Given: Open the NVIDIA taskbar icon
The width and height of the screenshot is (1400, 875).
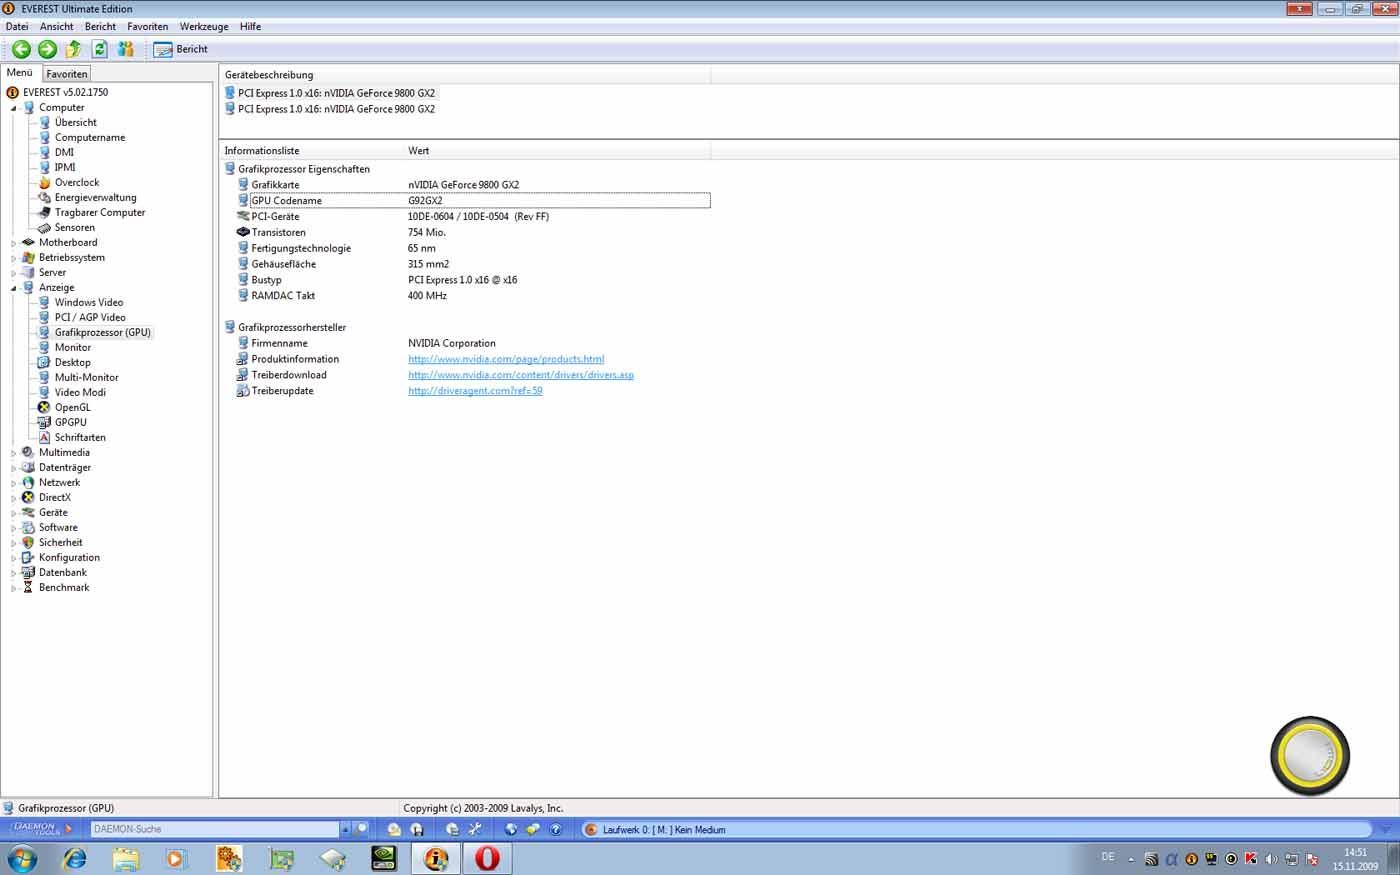Looking at the screenshot, I should [384, 858].
